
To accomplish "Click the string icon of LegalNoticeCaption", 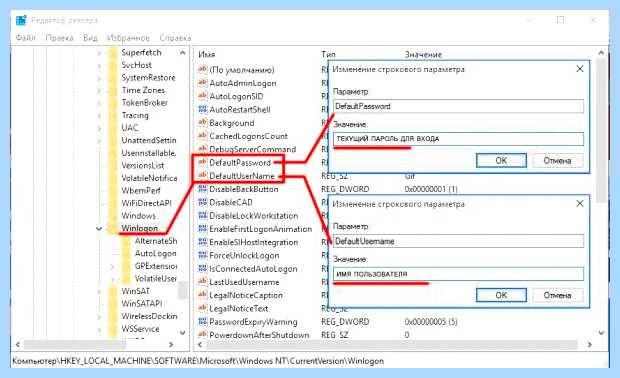I will (202, 295).
